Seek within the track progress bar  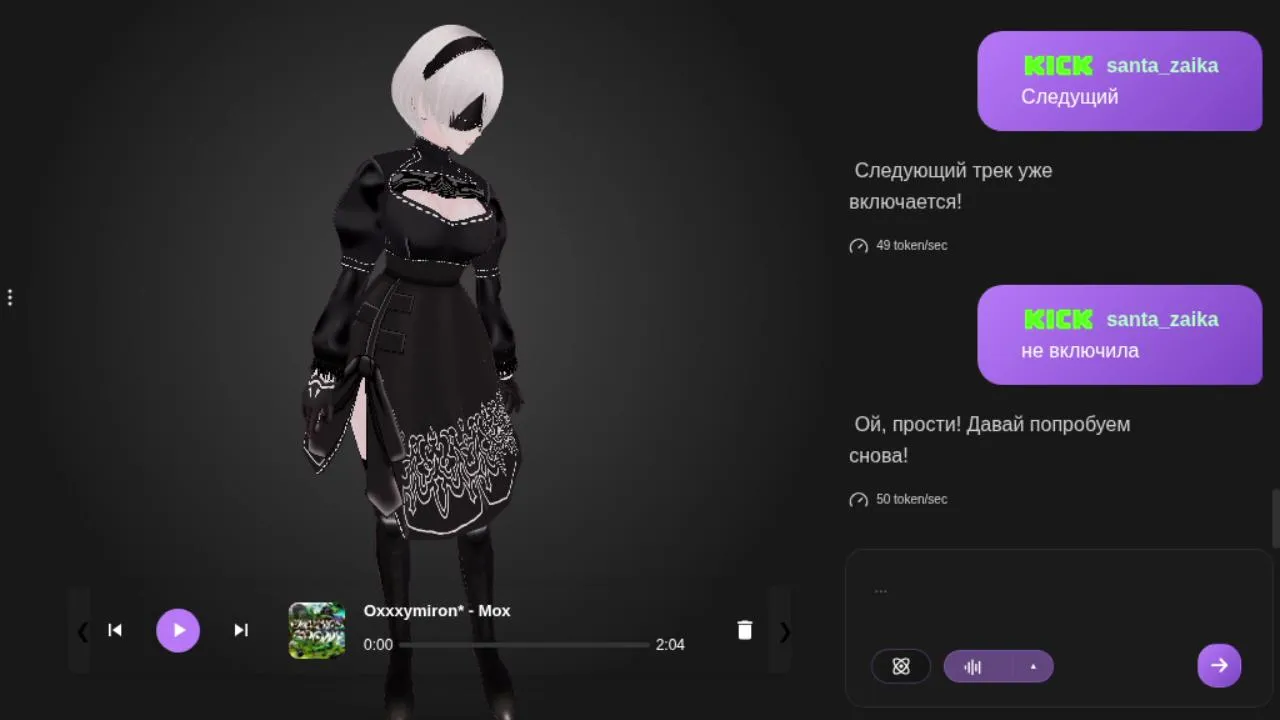coord(524,645)
